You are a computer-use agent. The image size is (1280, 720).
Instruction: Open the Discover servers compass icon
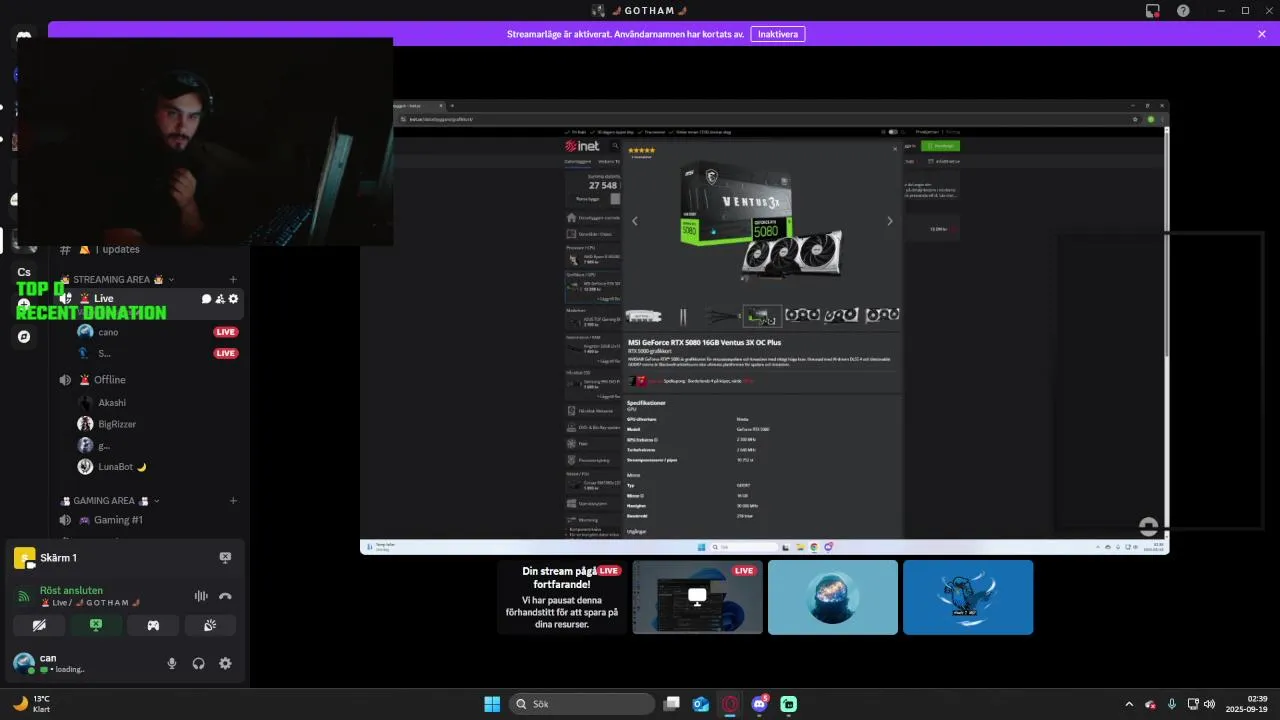coord(24,337)
